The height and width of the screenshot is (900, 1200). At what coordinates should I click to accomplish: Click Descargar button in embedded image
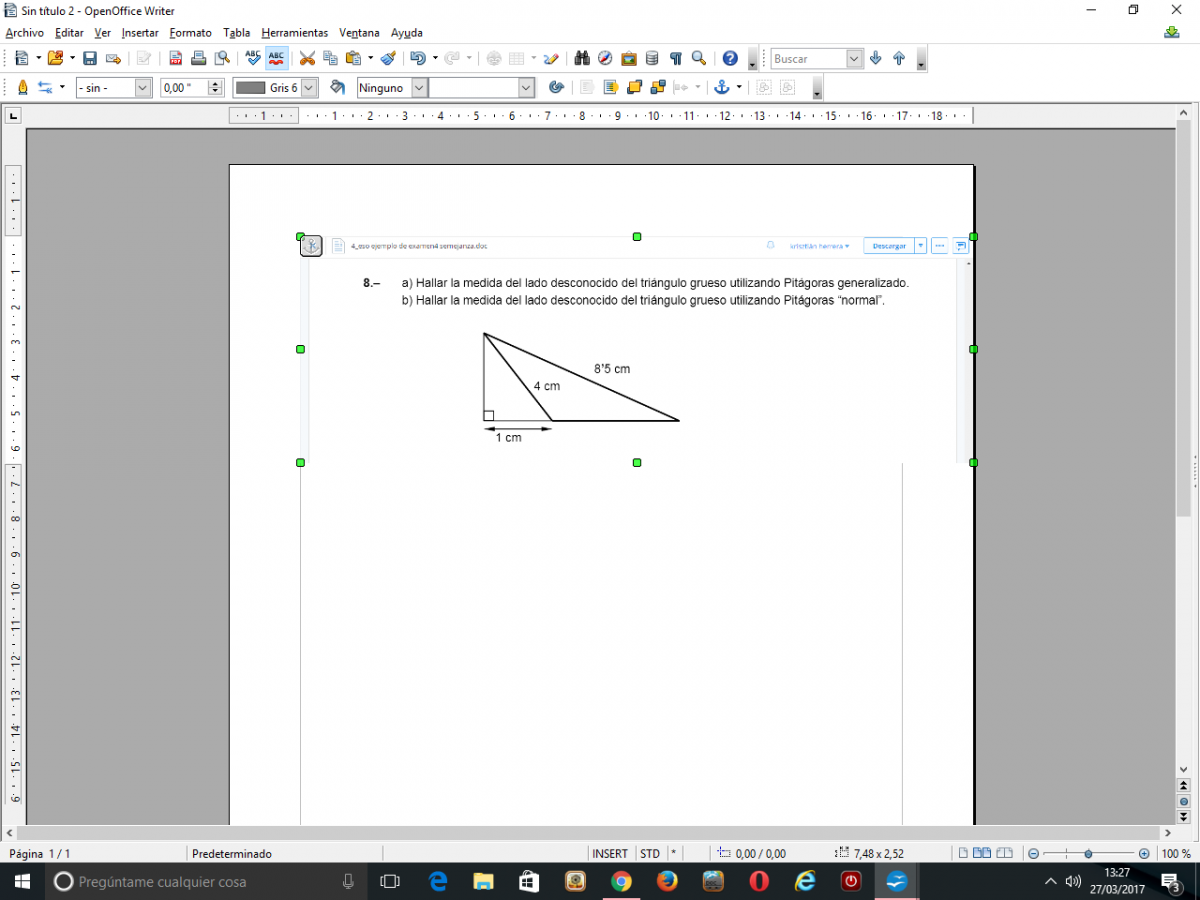889,246
